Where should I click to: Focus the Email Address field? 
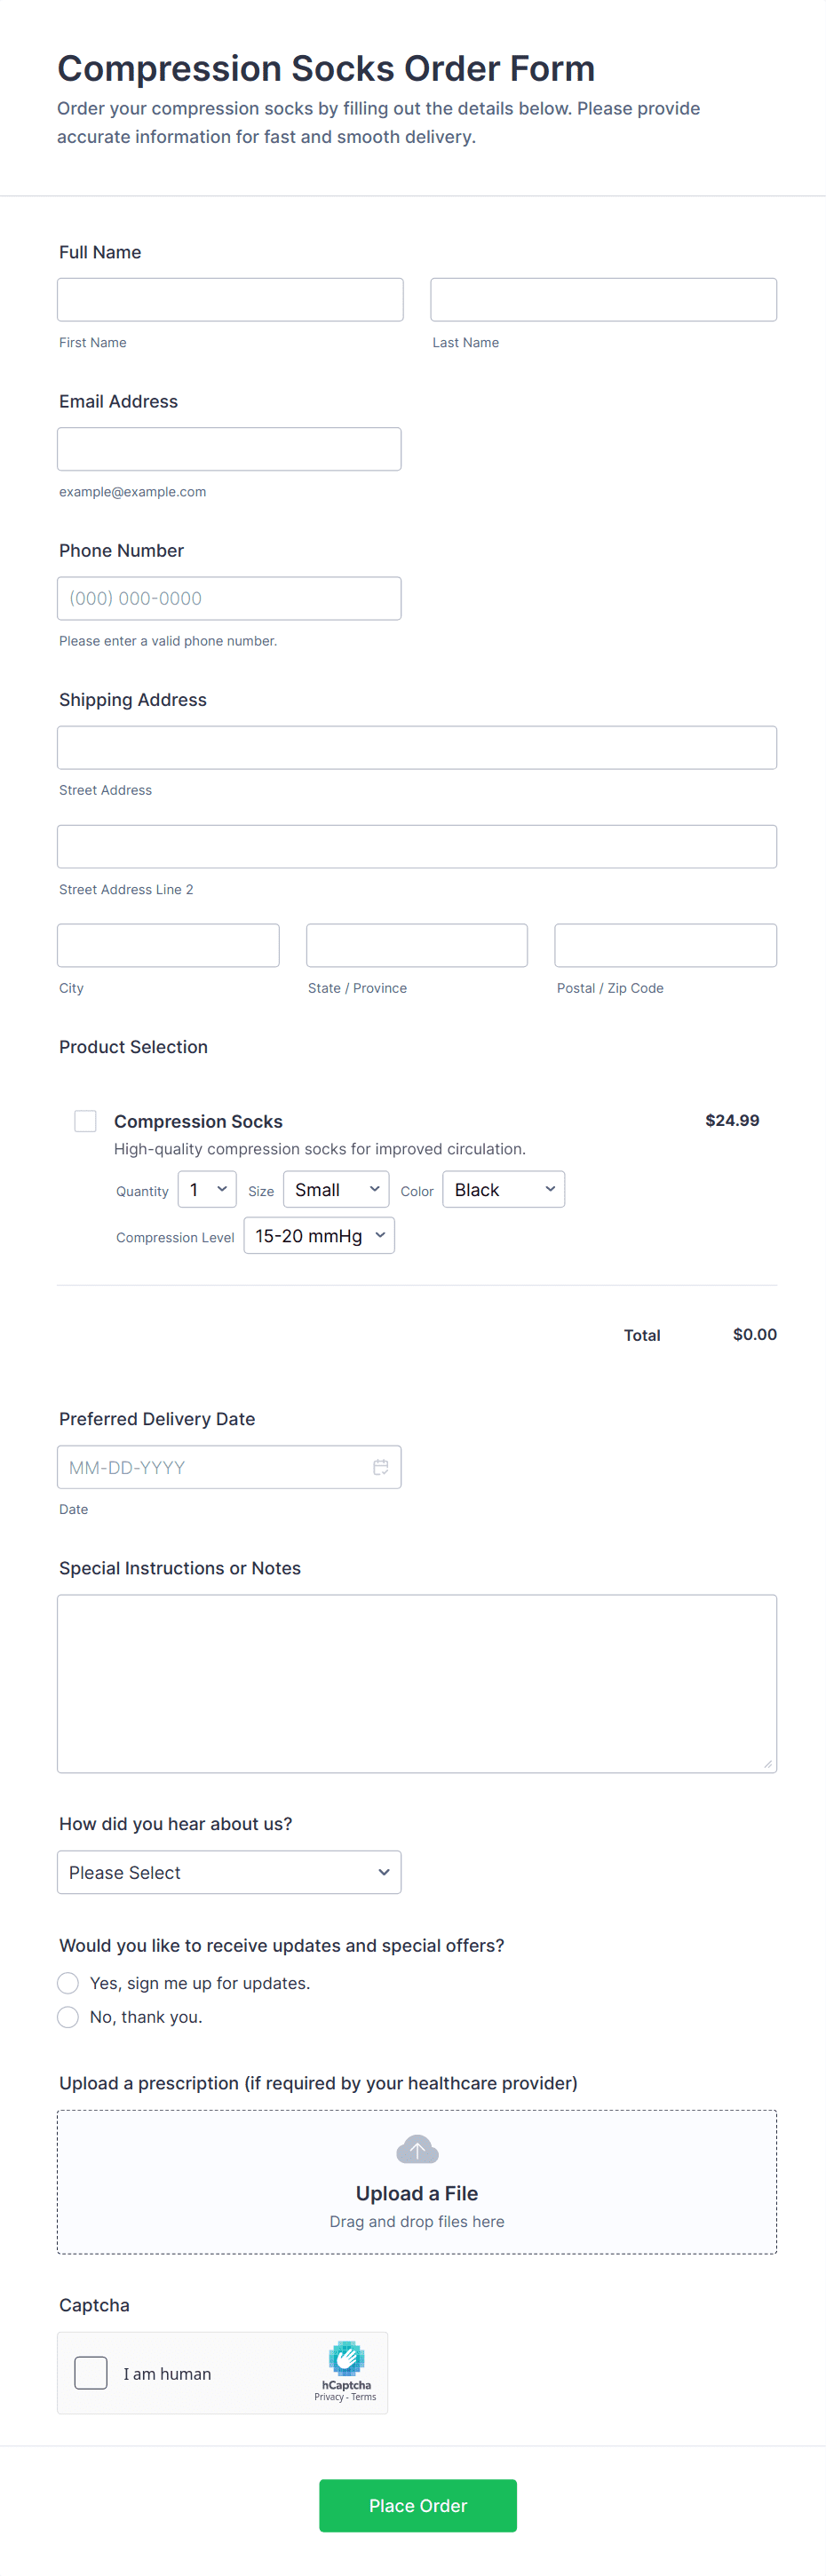pos(229,449)
